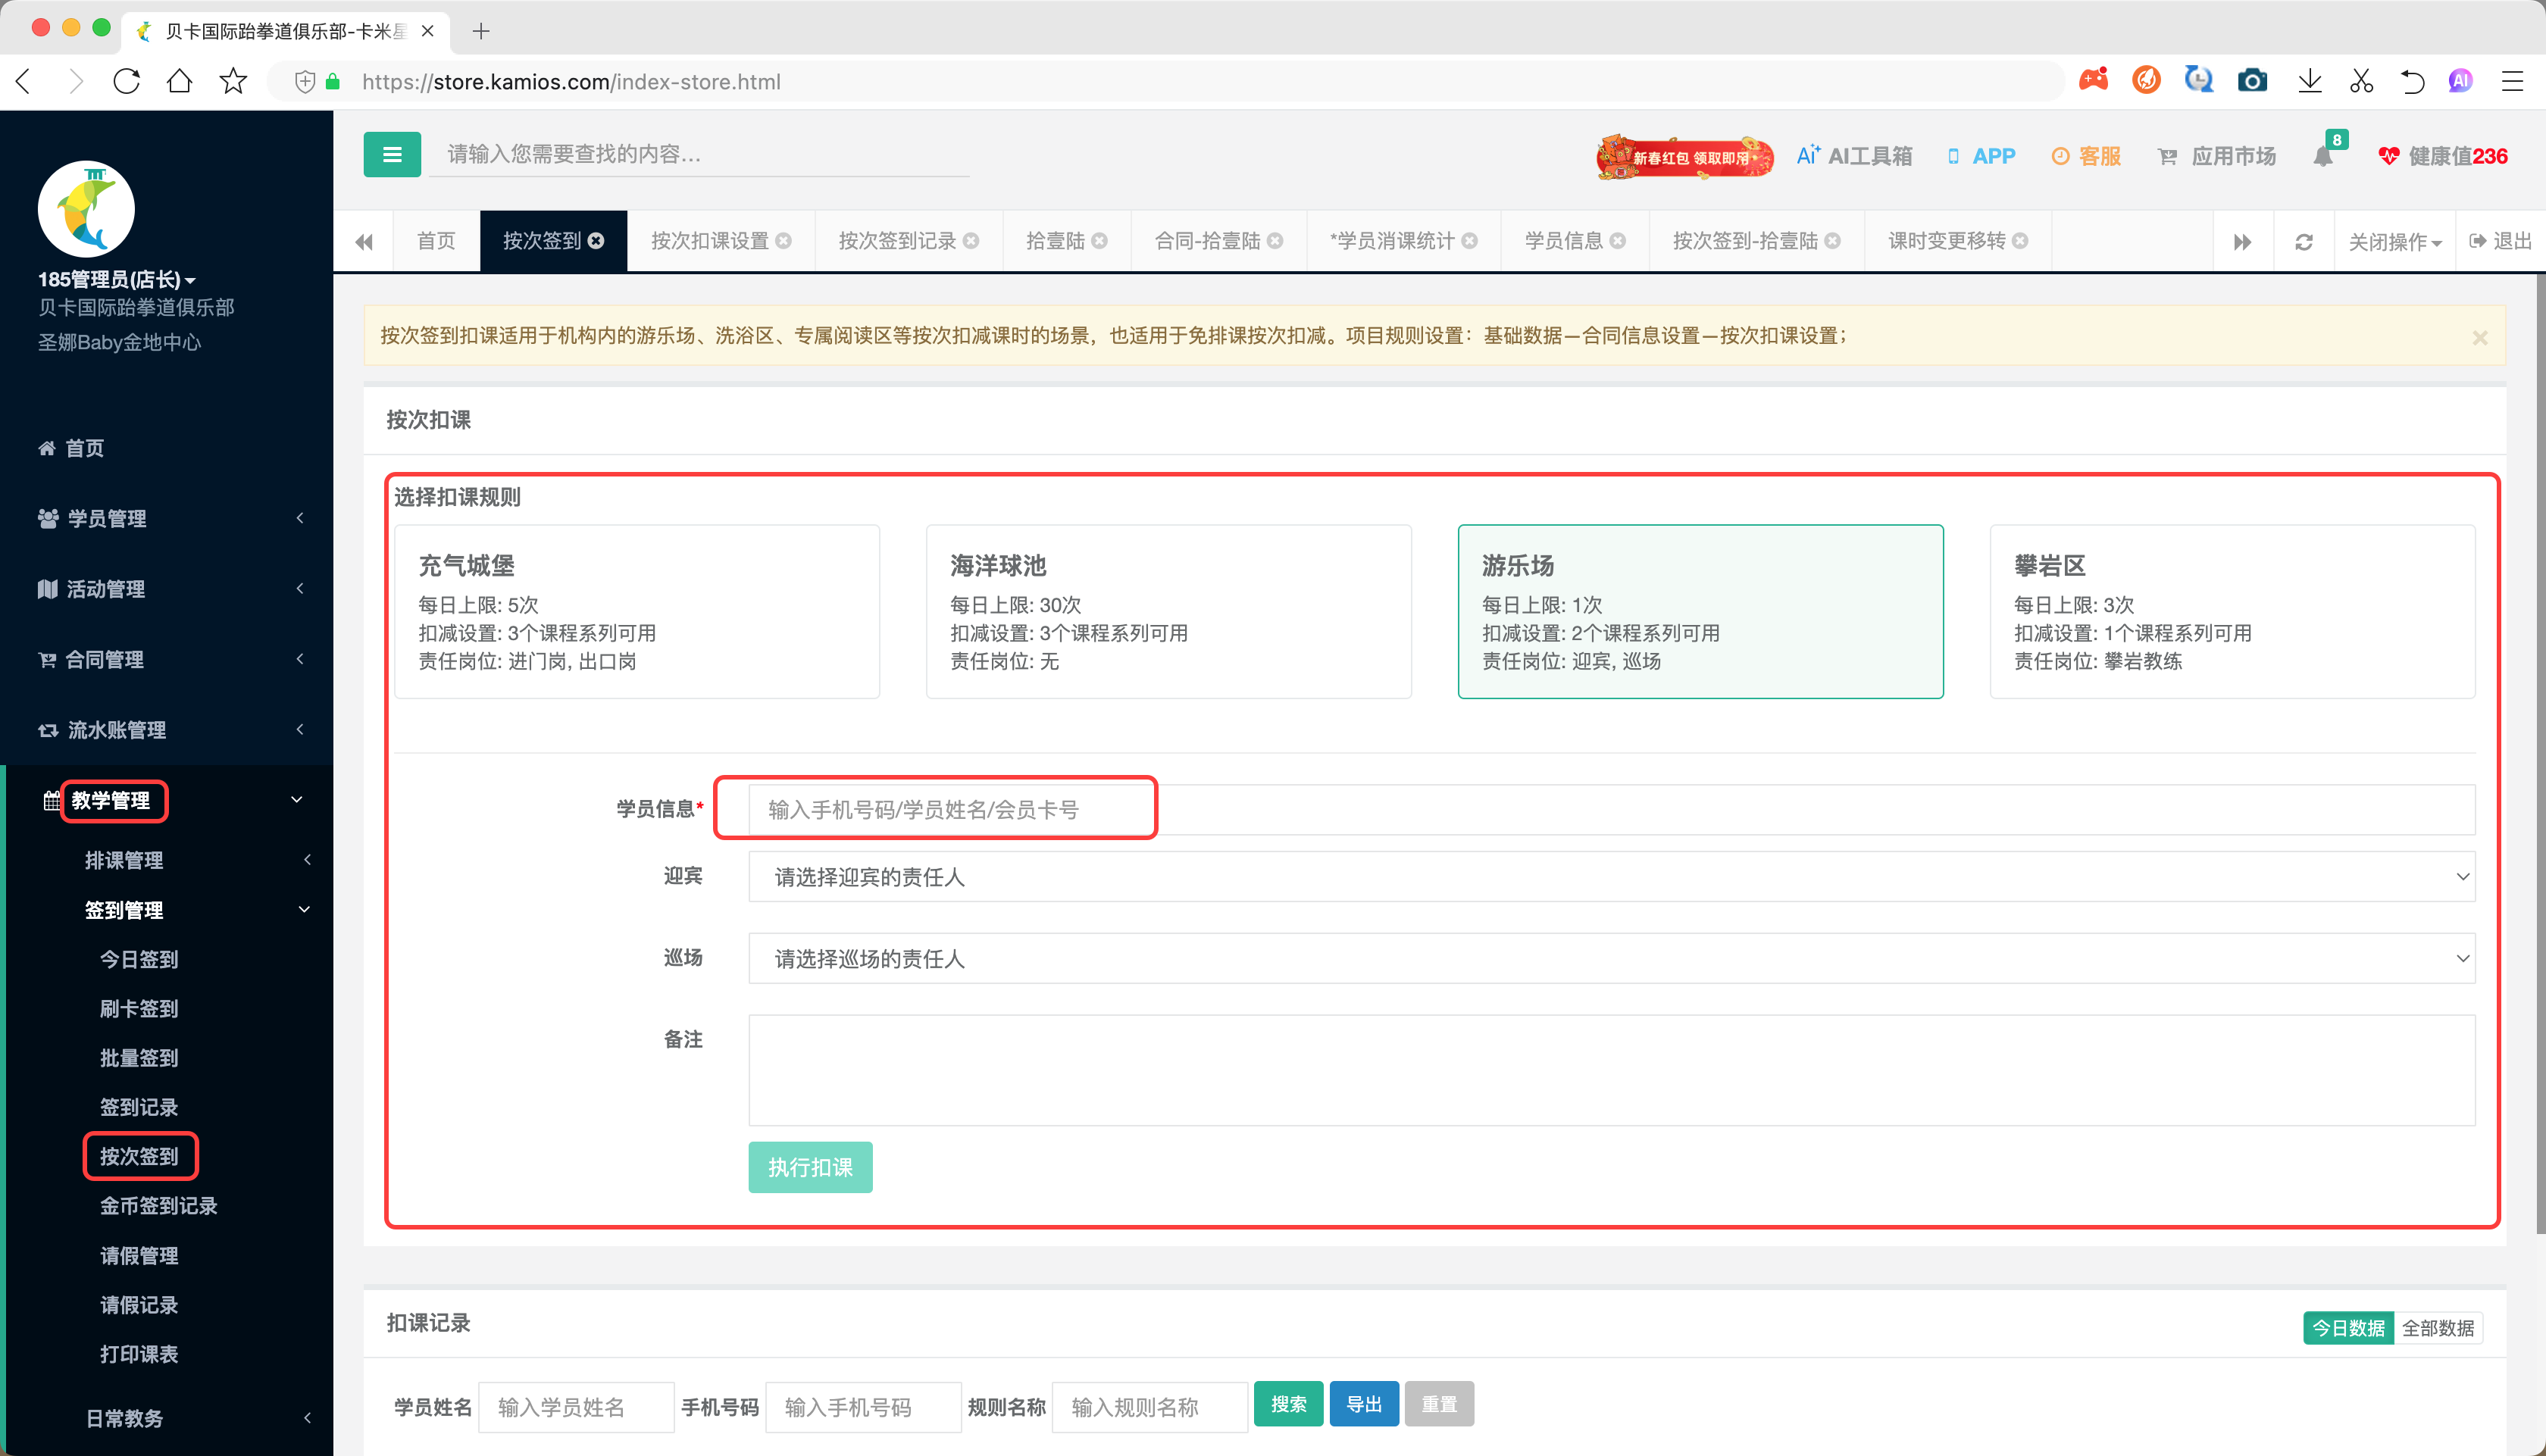Screen dimensions: 2546x1456
Task: Switch to the 学员信息 tab
Action: click(x=1563, y=241)
